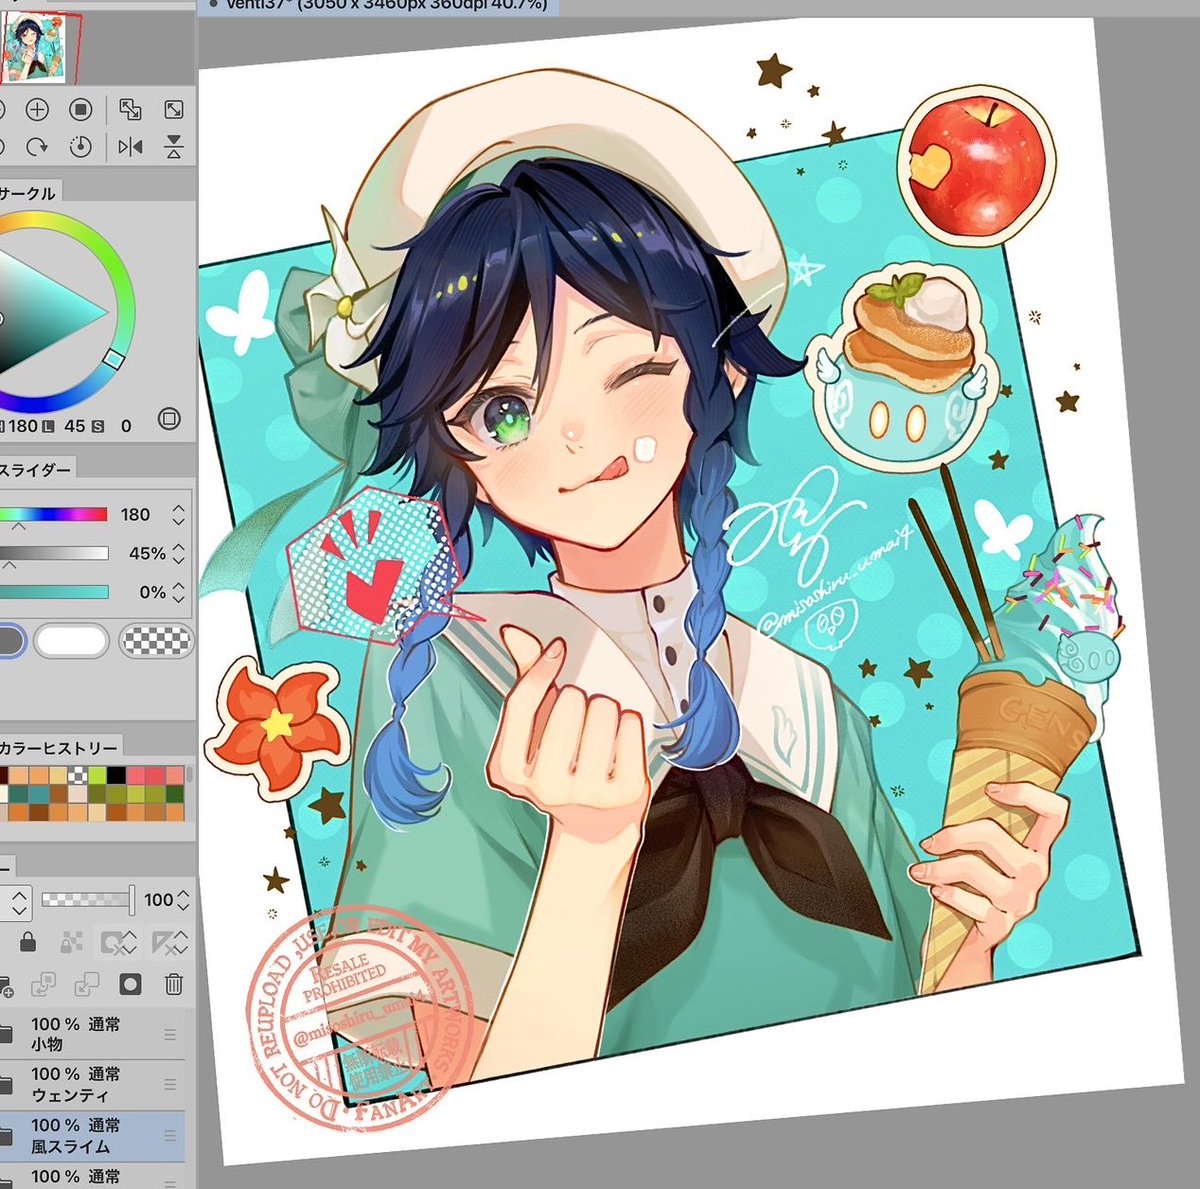This screenshot has width=1200, height=1189.
Task: Delete the layer using the trash icon
Action: pyautogui.click(x=174, y=985)
